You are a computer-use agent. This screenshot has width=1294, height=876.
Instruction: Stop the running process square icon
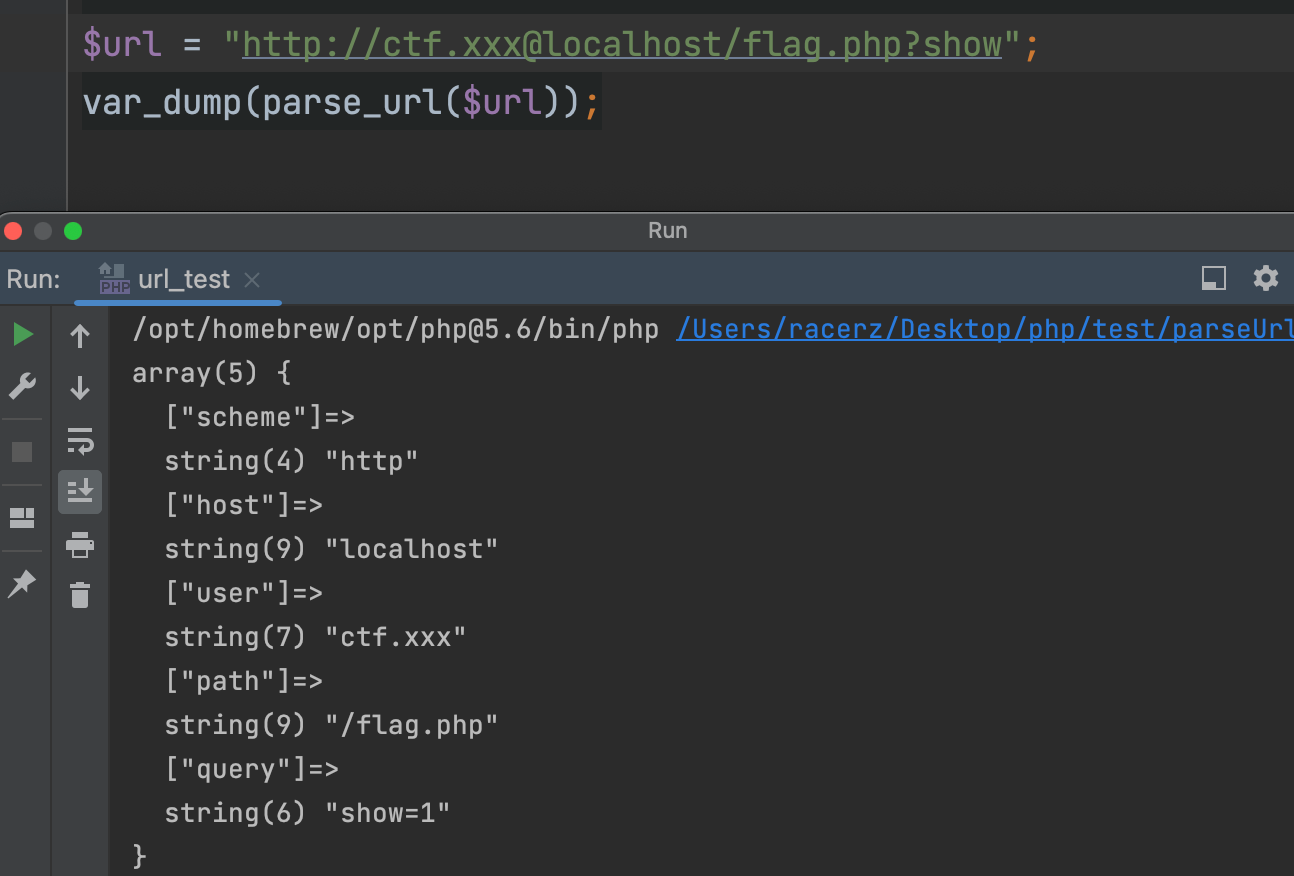click(x=22, y=452)
